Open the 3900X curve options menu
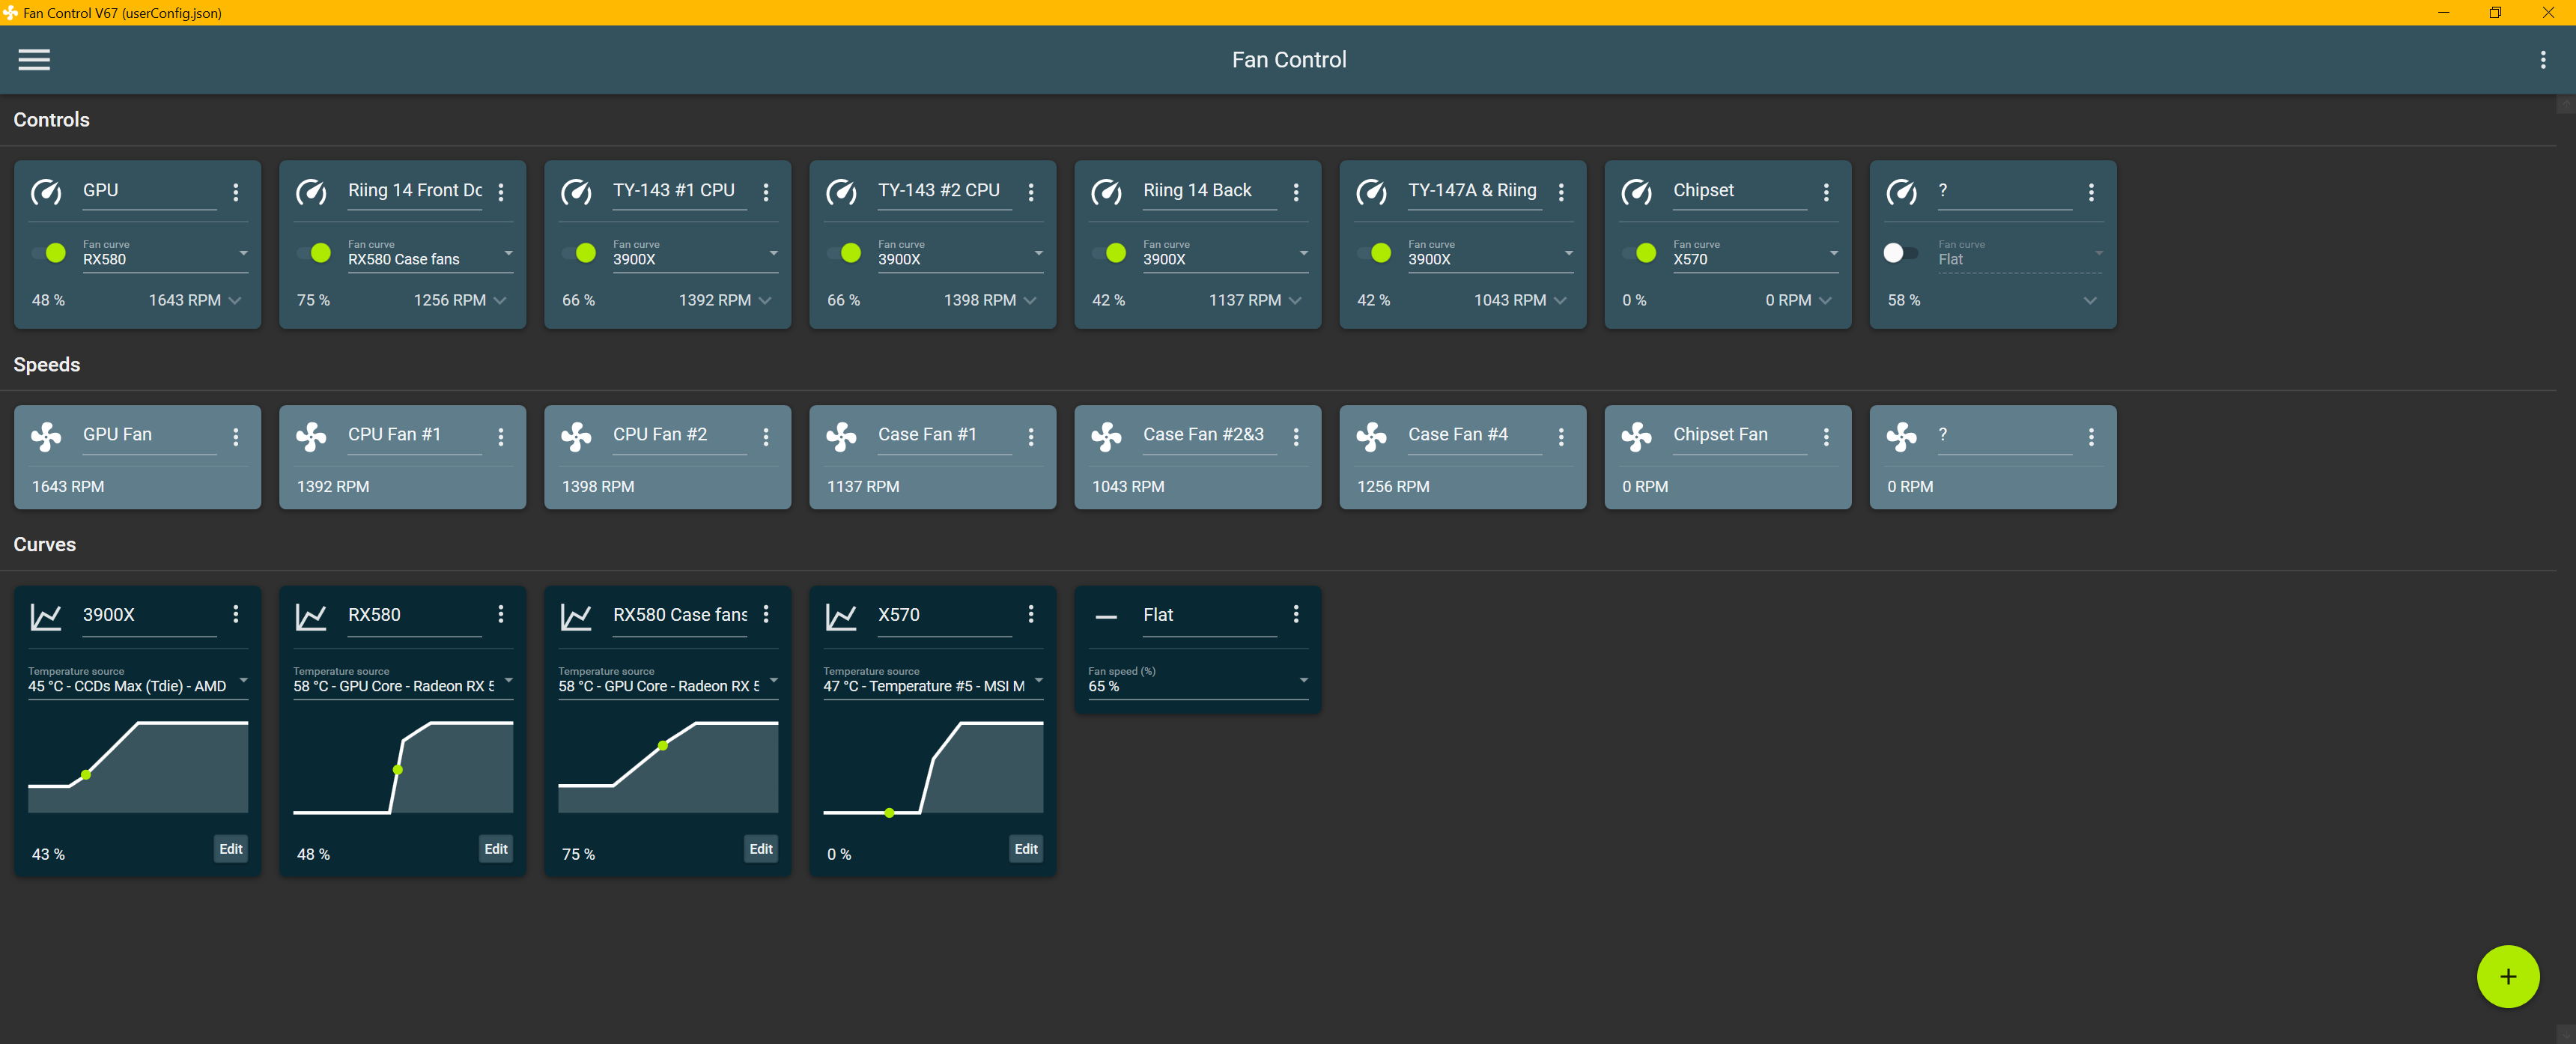Image resolution: width=2576 pixels, height=1044 pixels. click(x=236, y=614)
